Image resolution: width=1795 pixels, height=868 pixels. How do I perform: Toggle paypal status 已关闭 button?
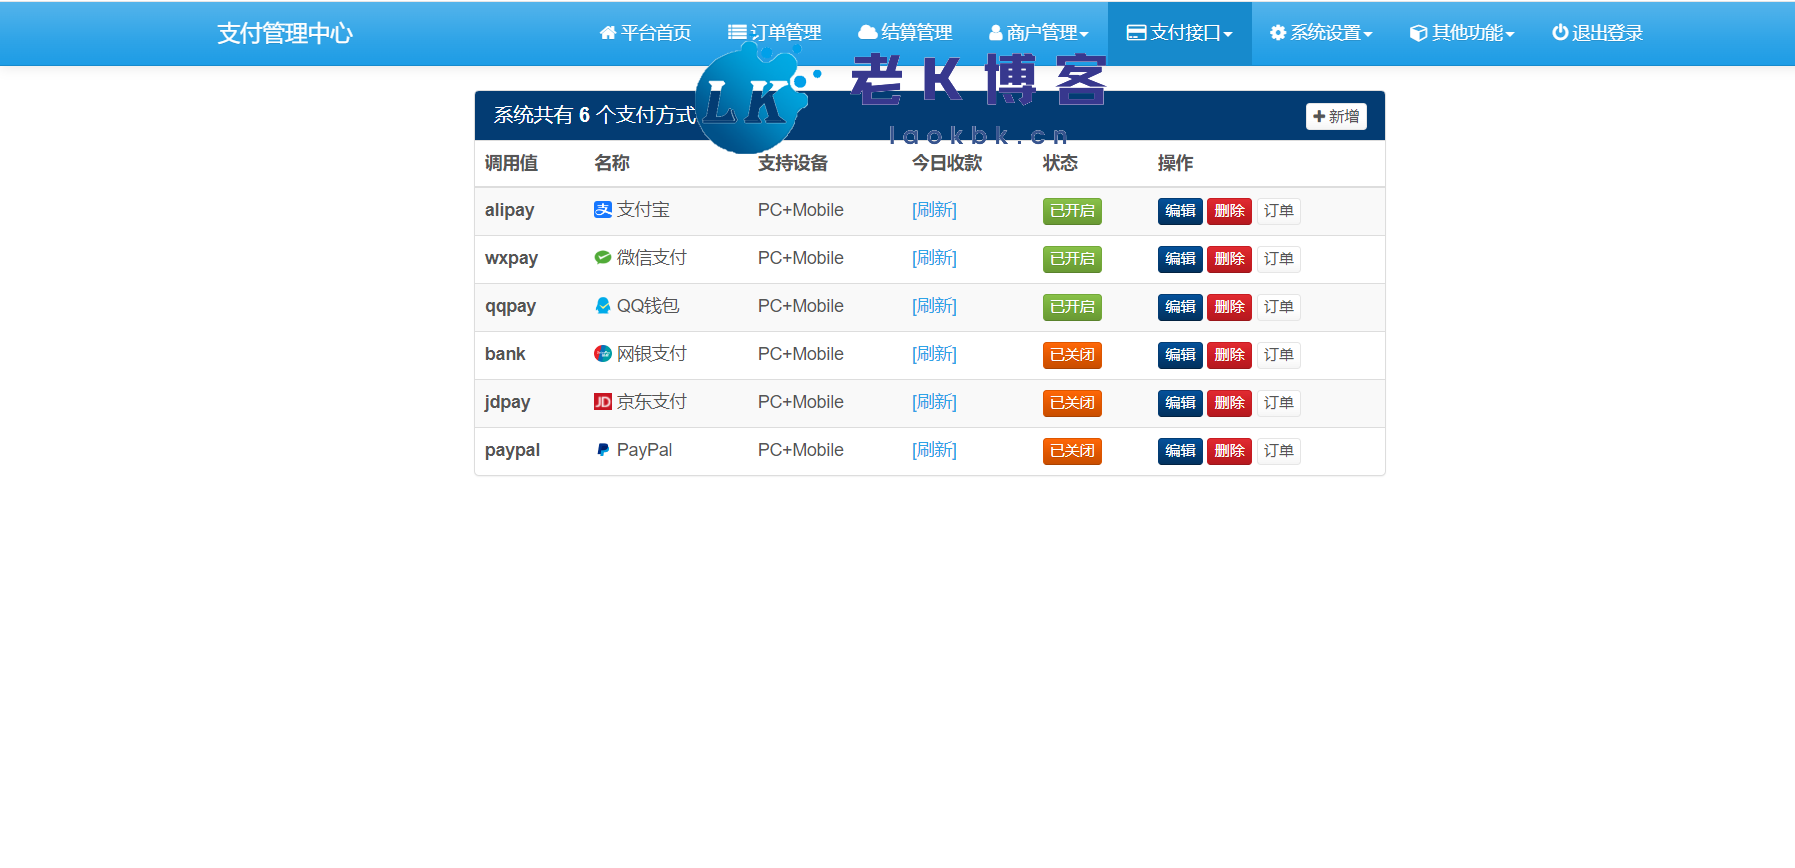1071,451
